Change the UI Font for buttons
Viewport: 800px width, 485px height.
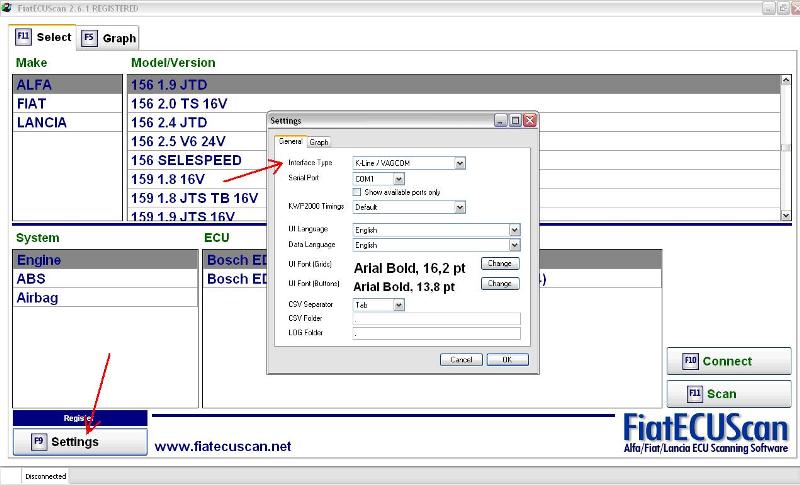click(500, 284)
